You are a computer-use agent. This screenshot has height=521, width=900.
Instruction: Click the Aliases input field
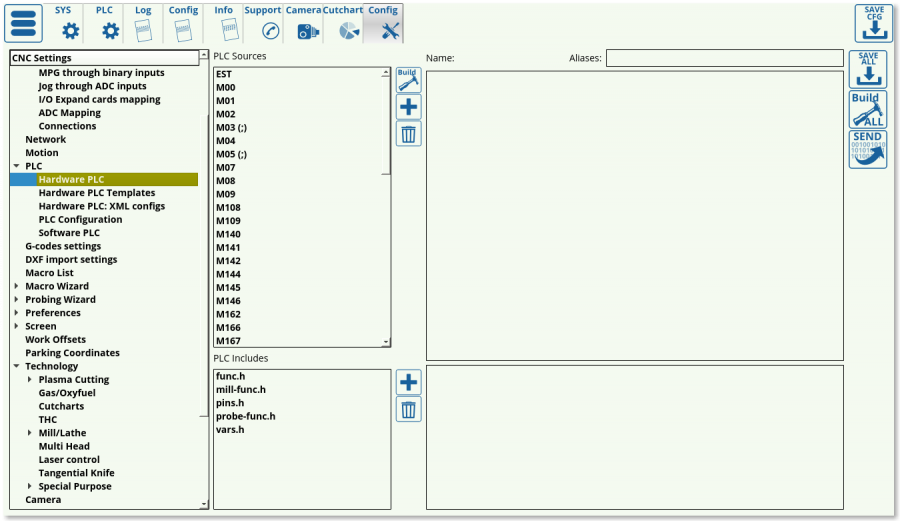(x=724, y=58)
